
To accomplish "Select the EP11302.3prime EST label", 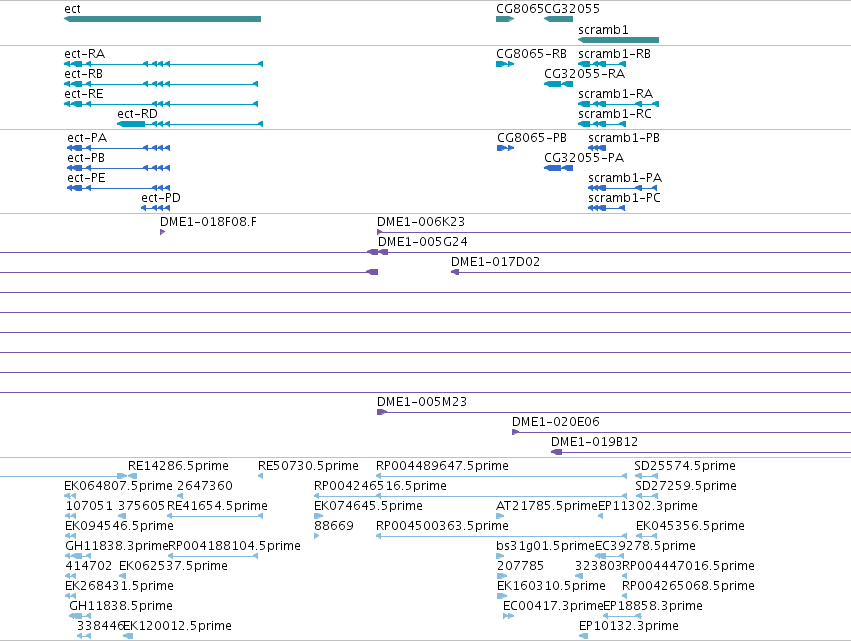I will pos(647,506).
